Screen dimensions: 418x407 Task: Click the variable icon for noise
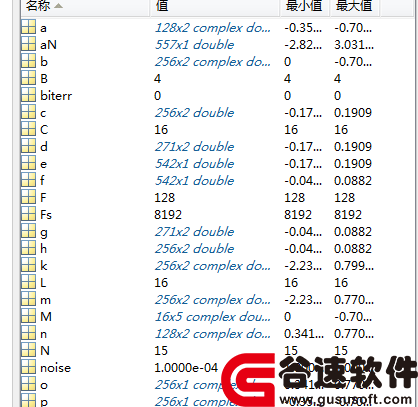tap(28, 367)
